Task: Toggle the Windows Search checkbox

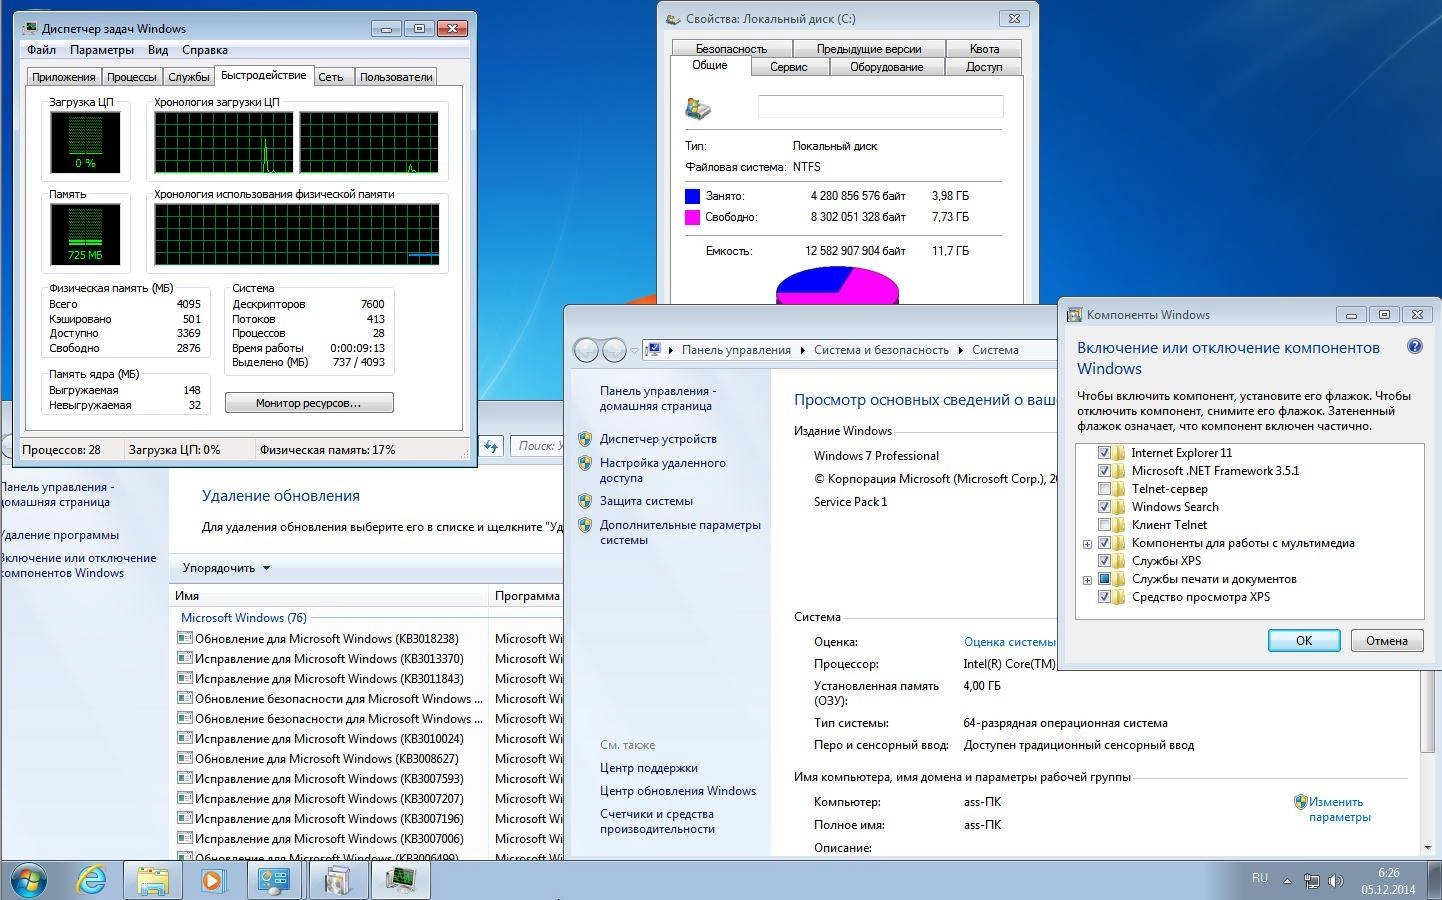Action: (x=1104, y=506)
